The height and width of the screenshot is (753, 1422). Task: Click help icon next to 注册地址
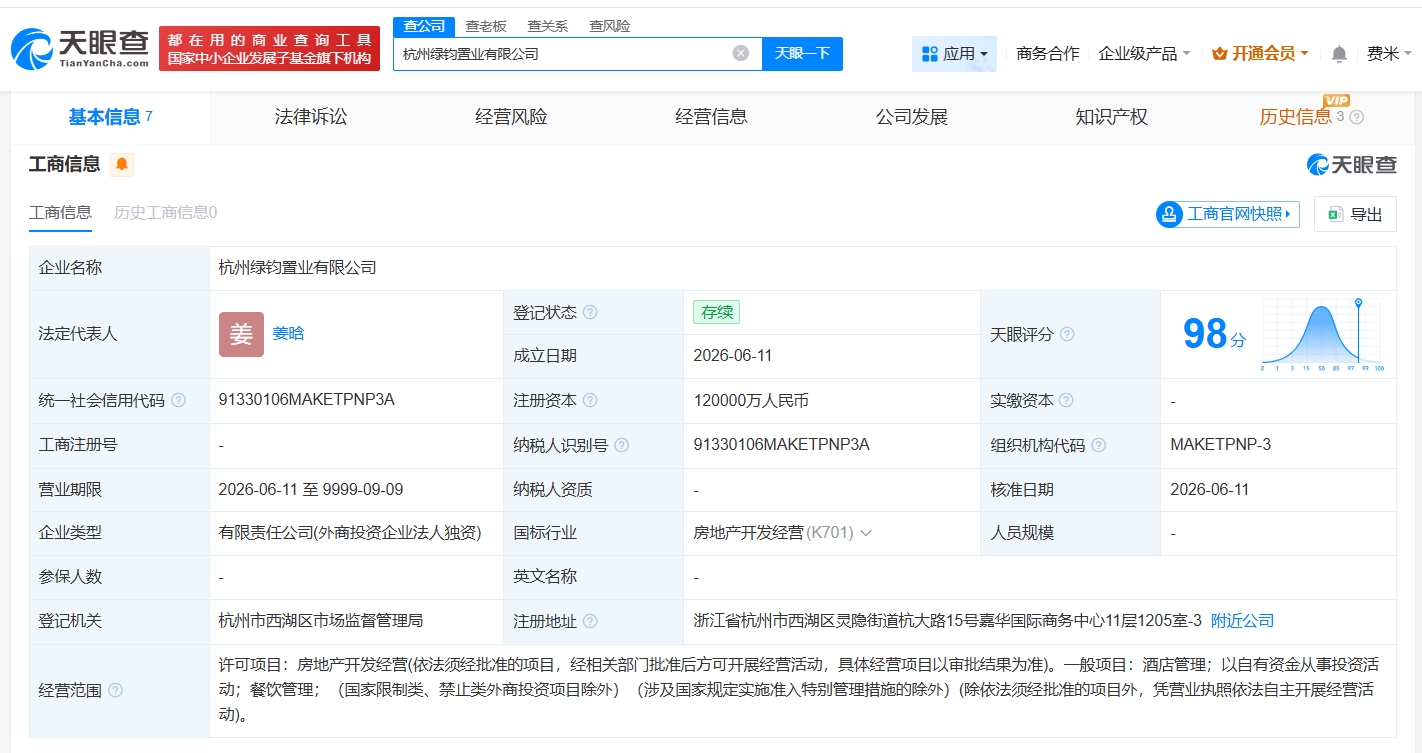click(590, 621)
